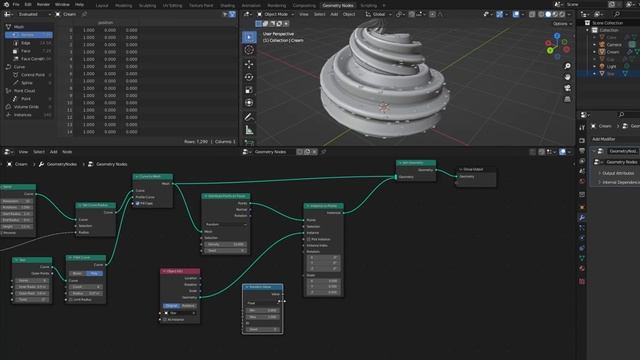The height and width of the screenshot is (360, 640).
Task: Click GeometryNodes breadcrumb in node editor
Action: [x=62, y=164]
